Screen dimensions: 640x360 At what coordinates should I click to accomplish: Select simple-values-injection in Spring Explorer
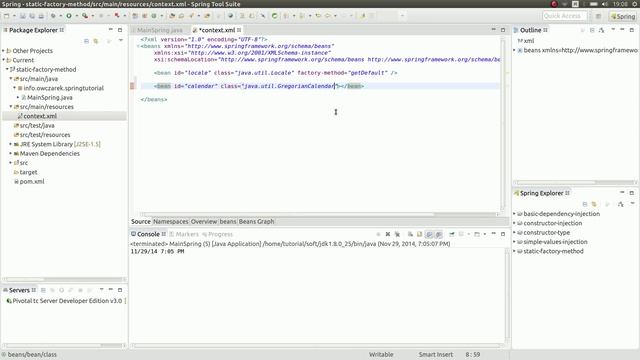[x=555, y=242]
